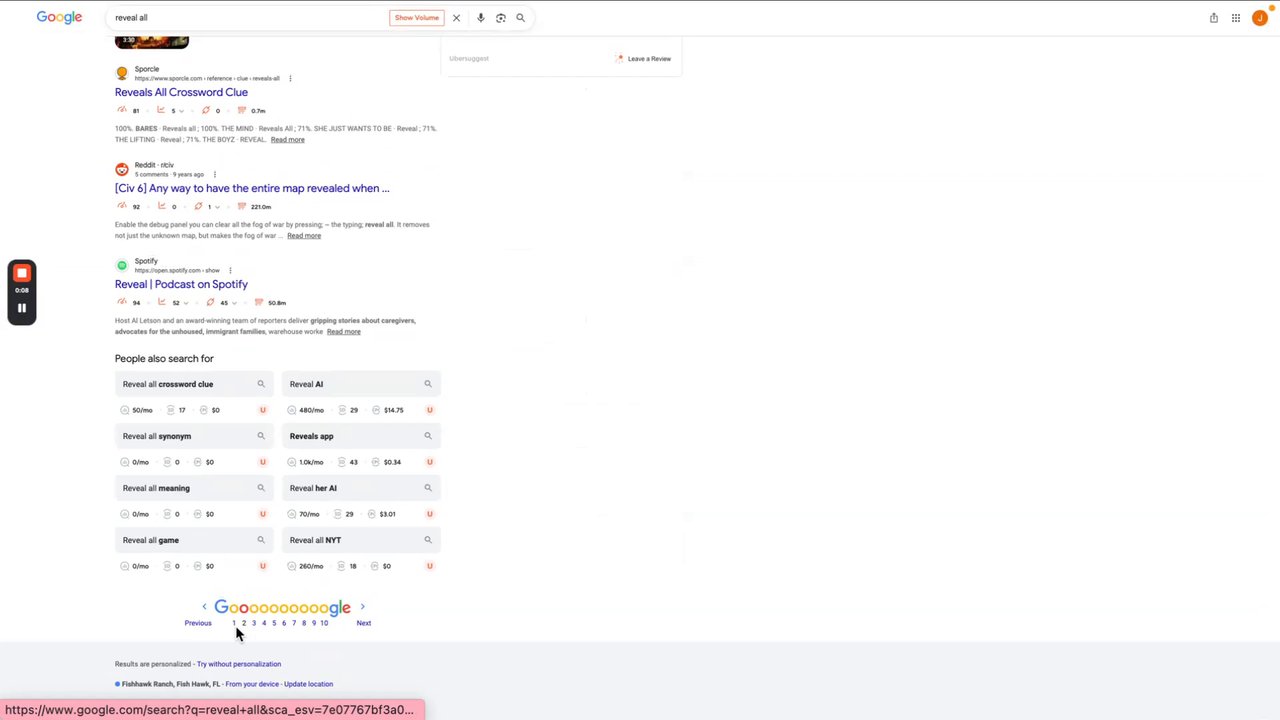Screen dimensions: 1280x720
Task: Click the Show Volume button
Action: coord(416,18)
